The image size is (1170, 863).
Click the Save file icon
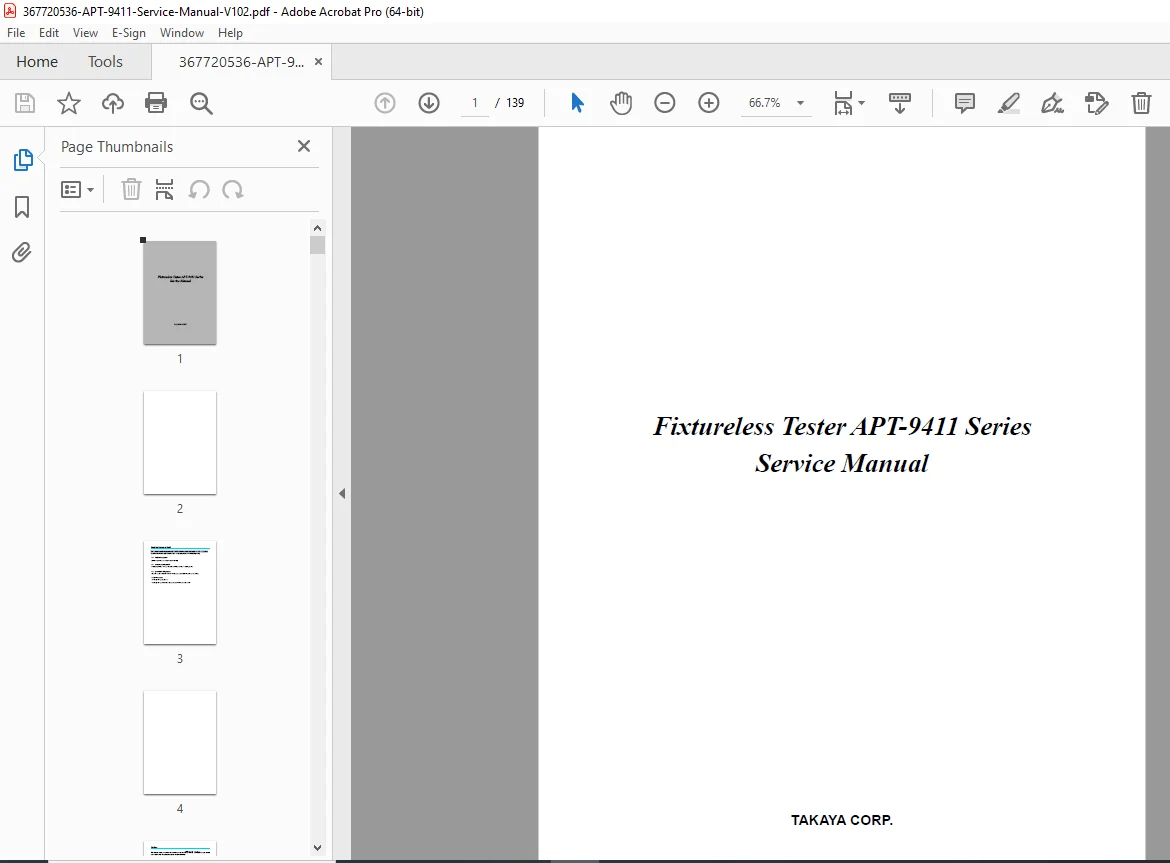[25, 103]
